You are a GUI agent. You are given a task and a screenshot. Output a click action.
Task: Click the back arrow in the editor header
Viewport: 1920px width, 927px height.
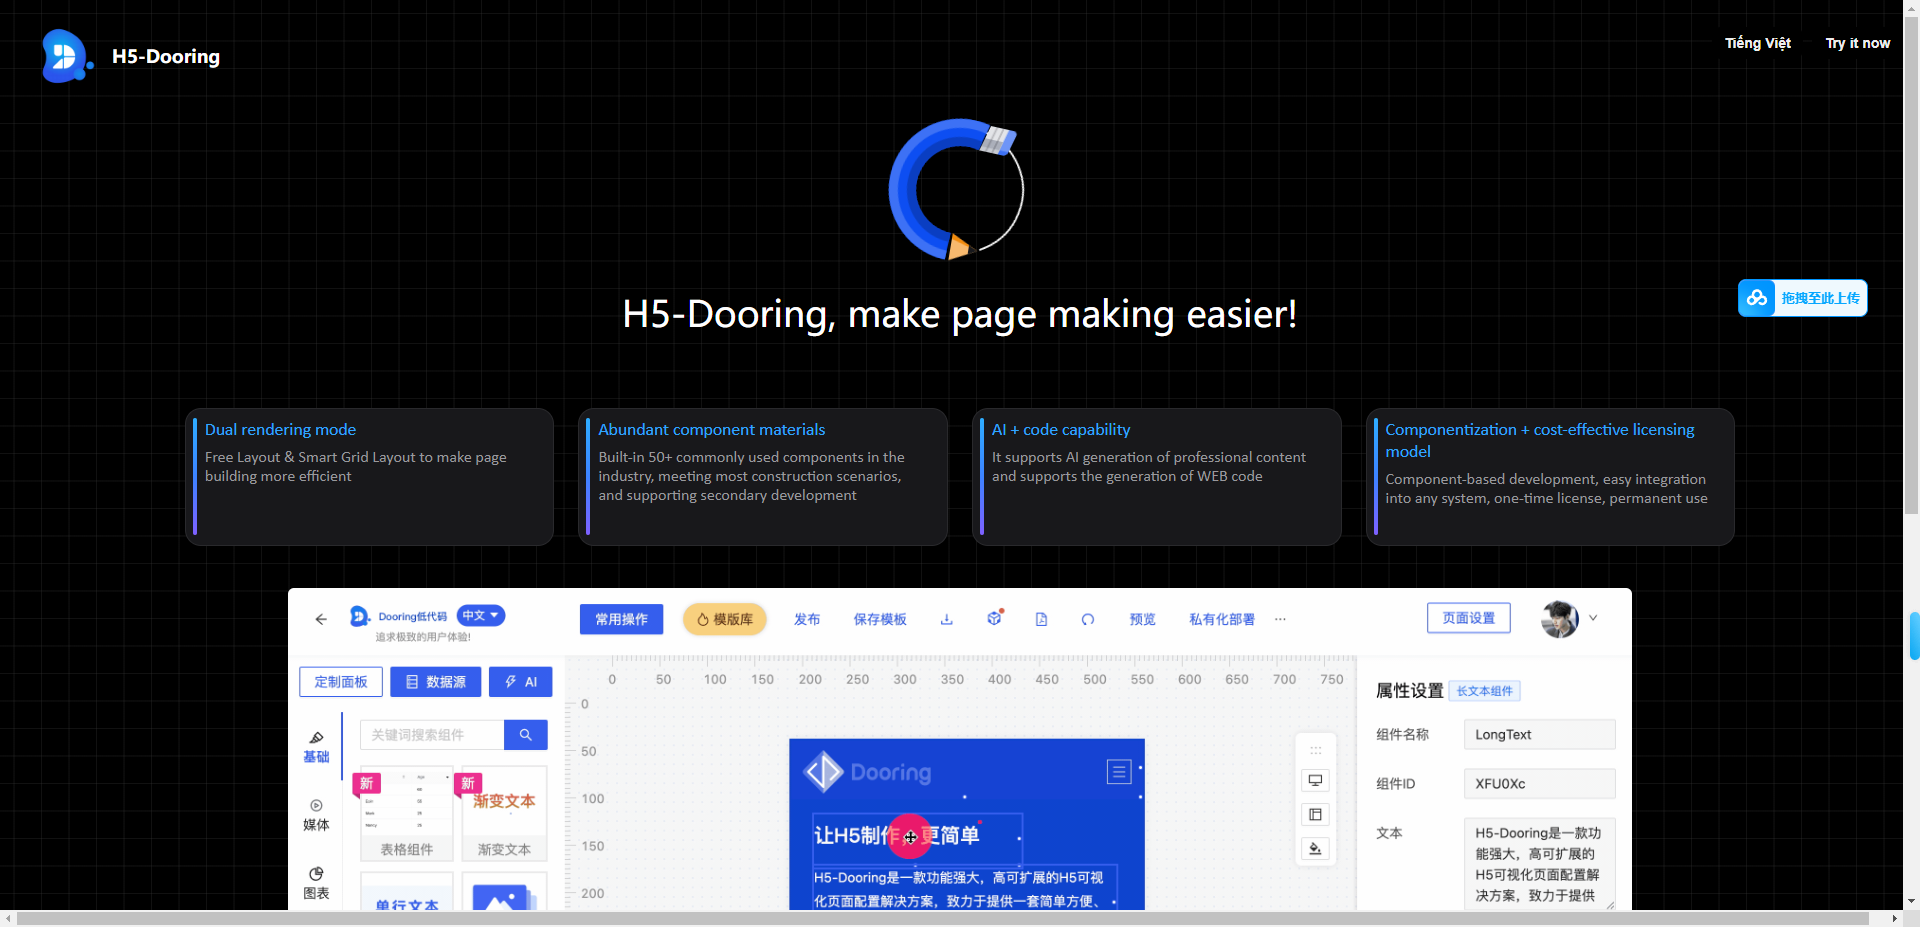point(321,619)
